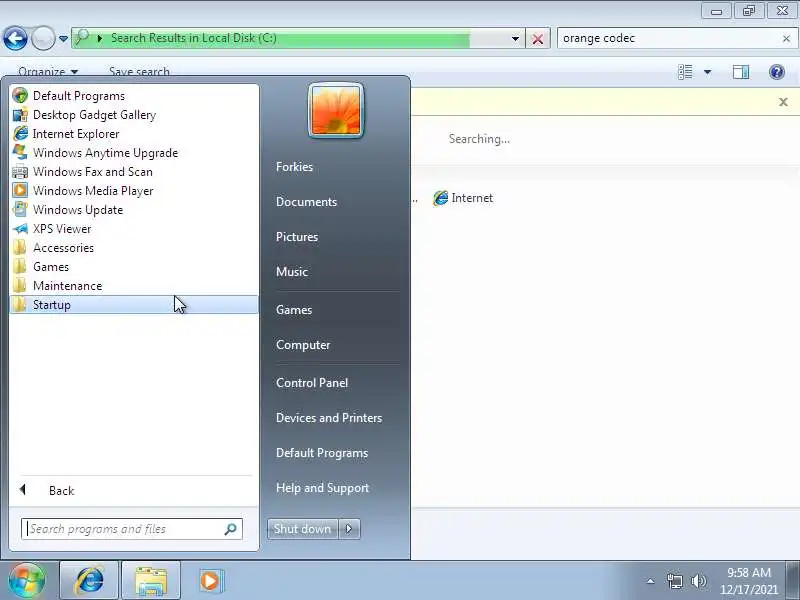Open Control Panel

tap(312, 383)
